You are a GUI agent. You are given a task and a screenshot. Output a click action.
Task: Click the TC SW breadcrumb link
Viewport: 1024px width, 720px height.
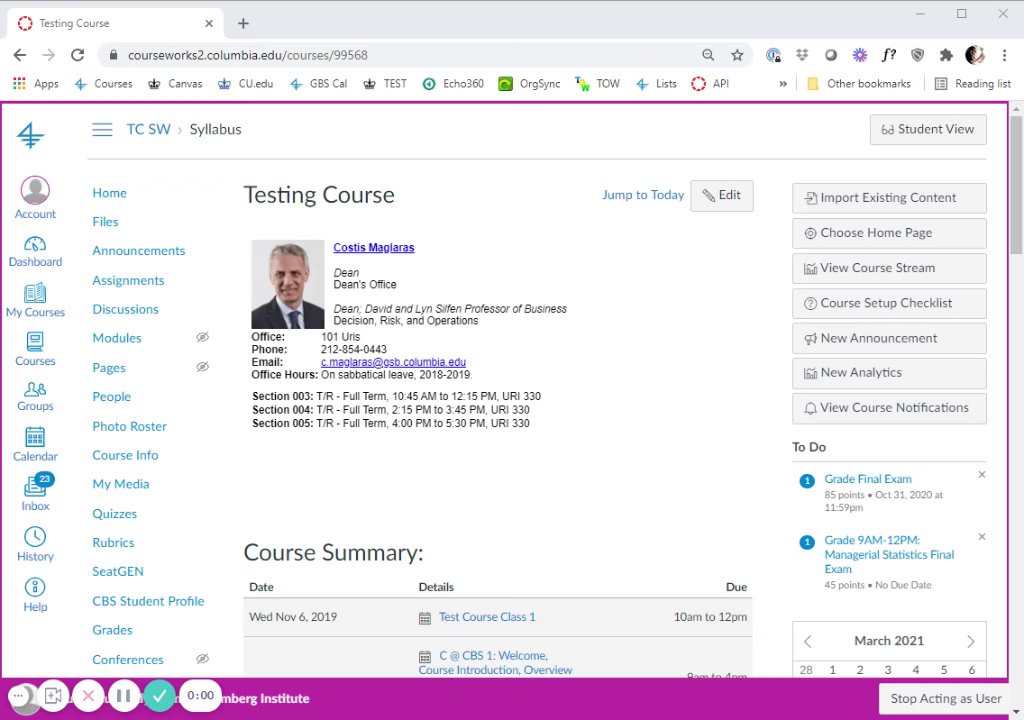pos(148,129)
